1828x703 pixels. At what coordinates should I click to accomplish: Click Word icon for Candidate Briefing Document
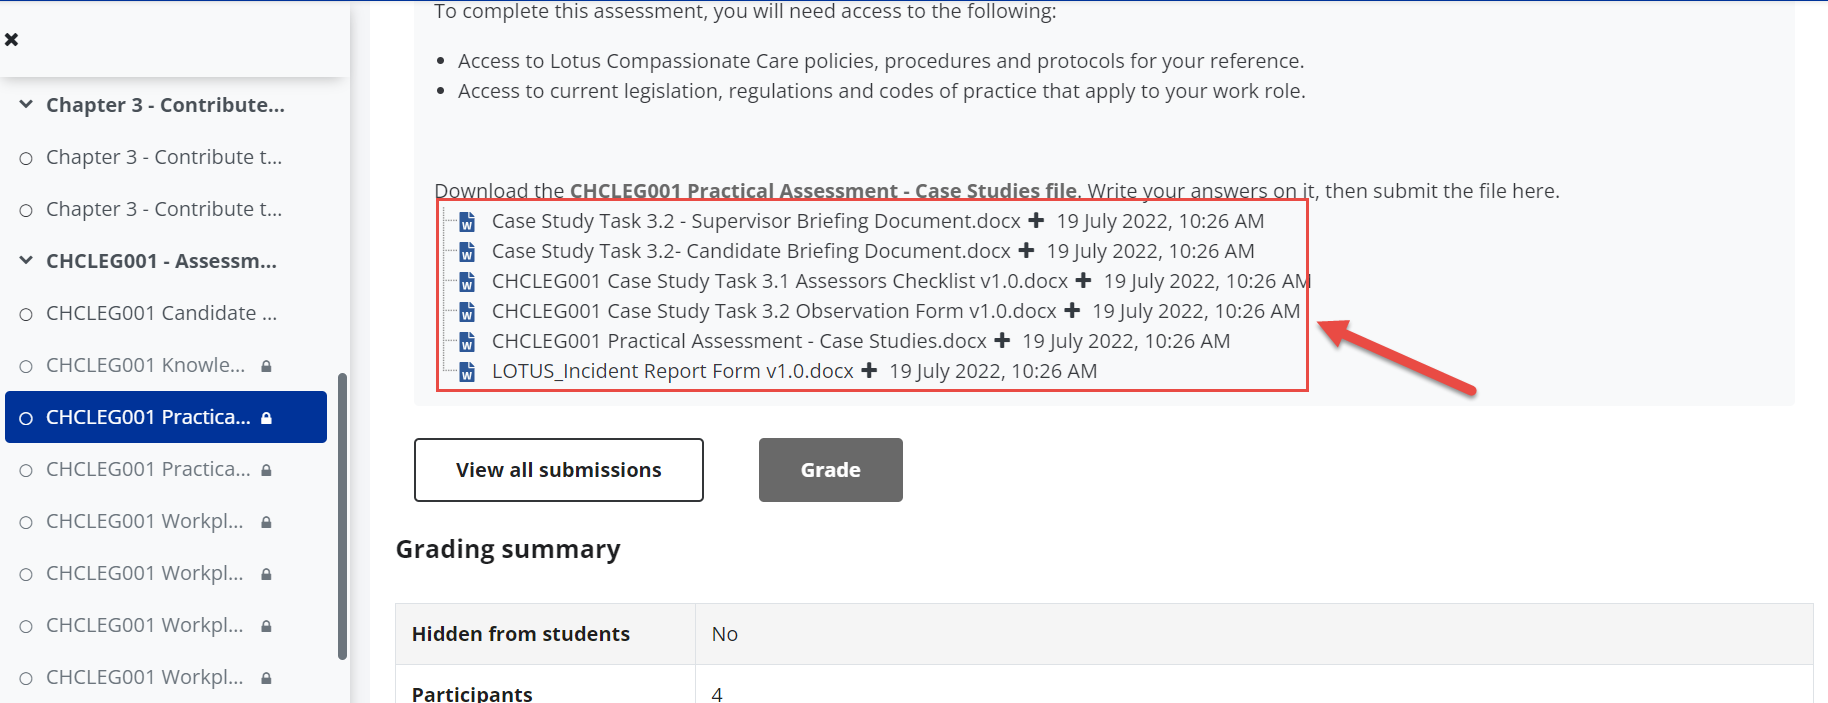(x=467, y=252)
